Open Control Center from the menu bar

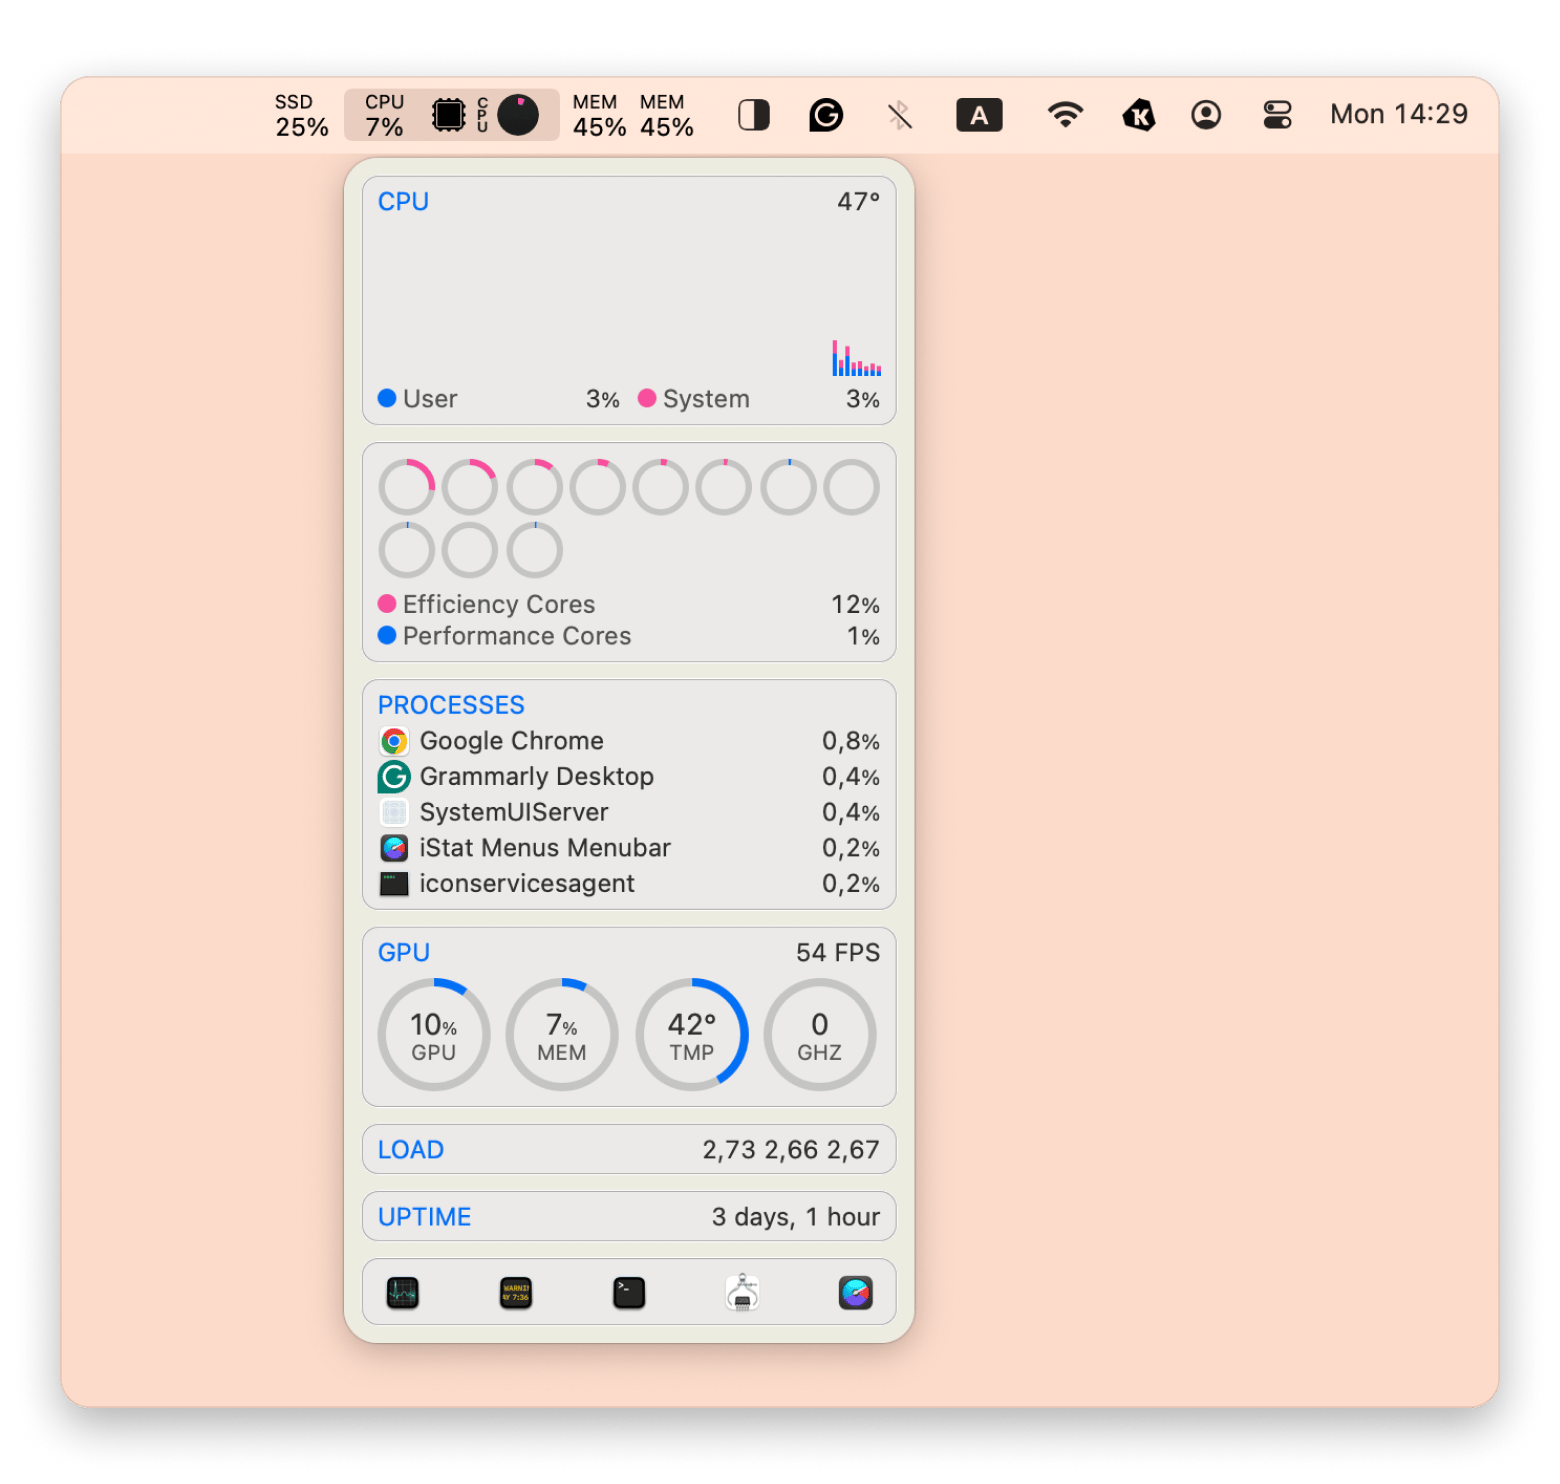point(1277,115)
